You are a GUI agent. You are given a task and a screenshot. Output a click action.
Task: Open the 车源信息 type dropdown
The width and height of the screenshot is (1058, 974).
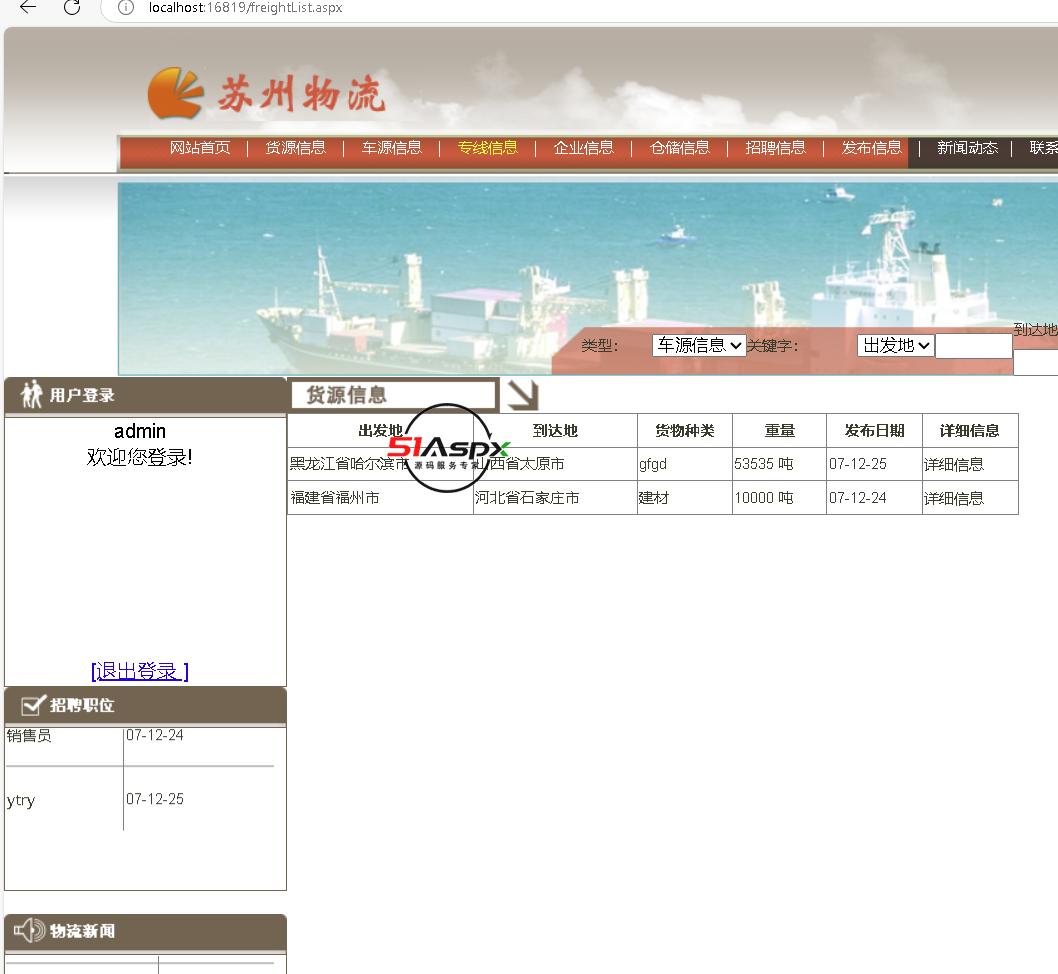click(698, 345)
